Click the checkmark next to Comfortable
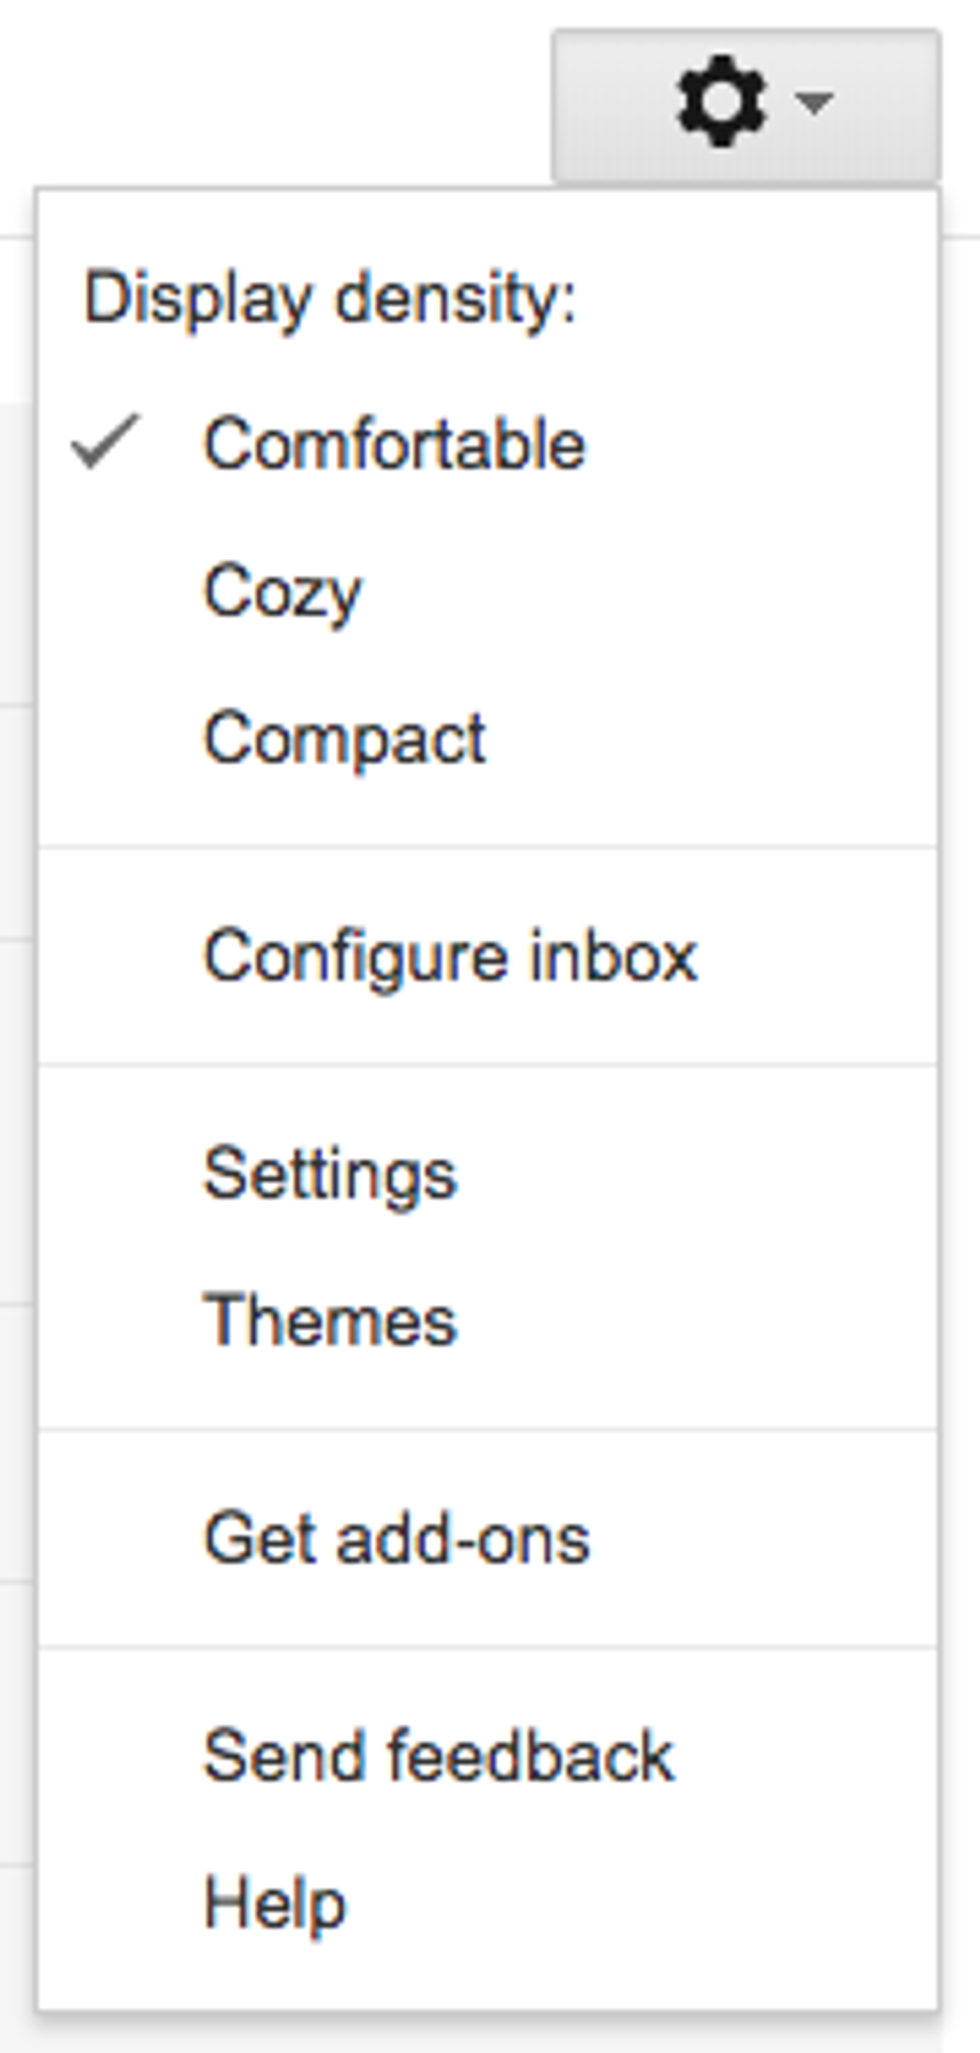The image size is (980, 2053). click(105, 441)
